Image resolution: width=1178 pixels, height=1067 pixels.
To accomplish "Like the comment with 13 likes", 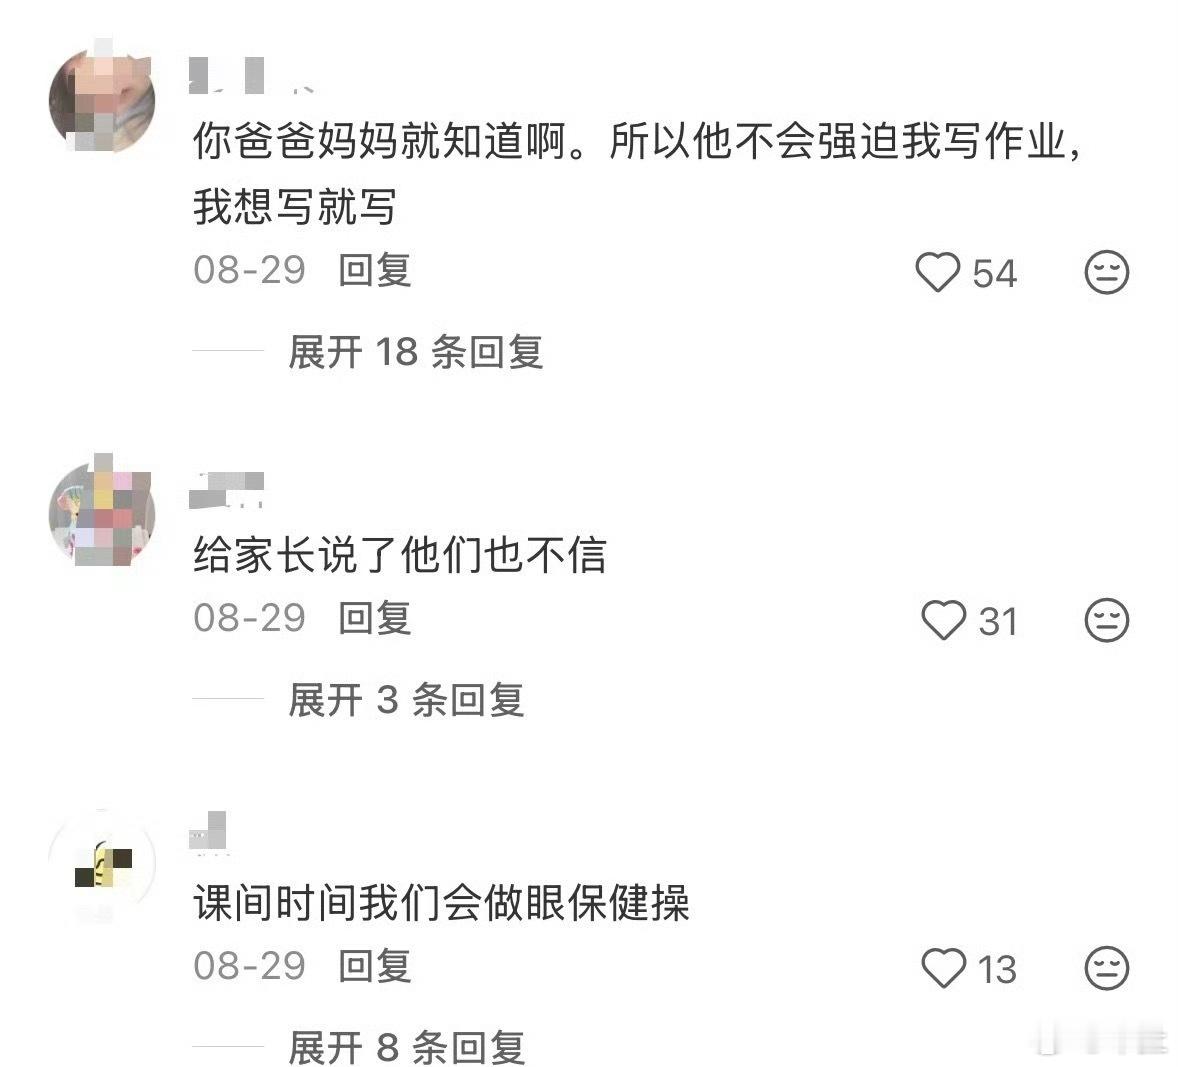I will pyautogui.click(x=944, y=968).
